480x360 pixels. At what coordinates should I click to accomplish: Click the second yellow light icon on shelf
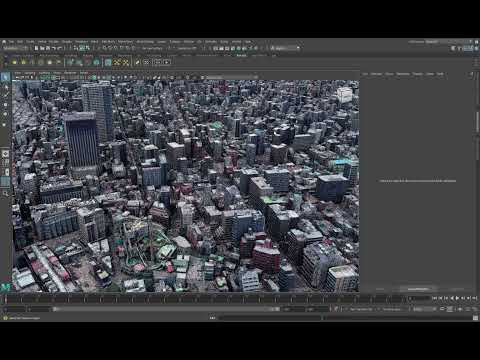tap(23, 62)
